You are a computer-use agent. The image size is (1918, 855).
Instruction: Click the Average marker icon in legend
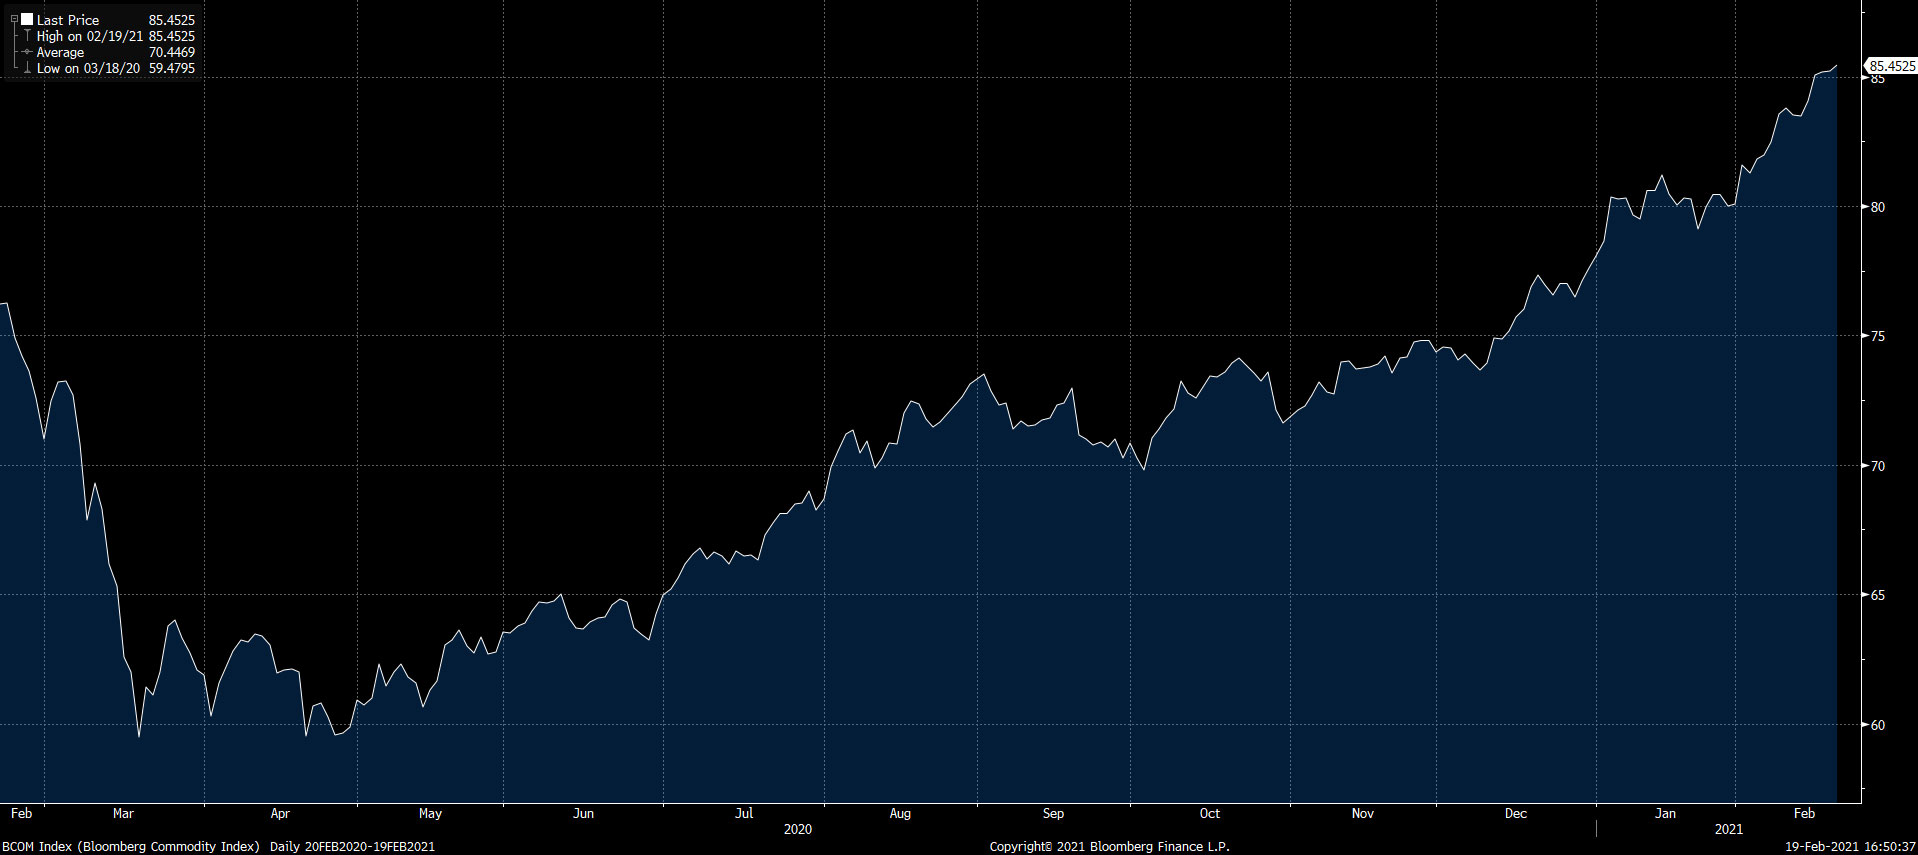[27, 52]
